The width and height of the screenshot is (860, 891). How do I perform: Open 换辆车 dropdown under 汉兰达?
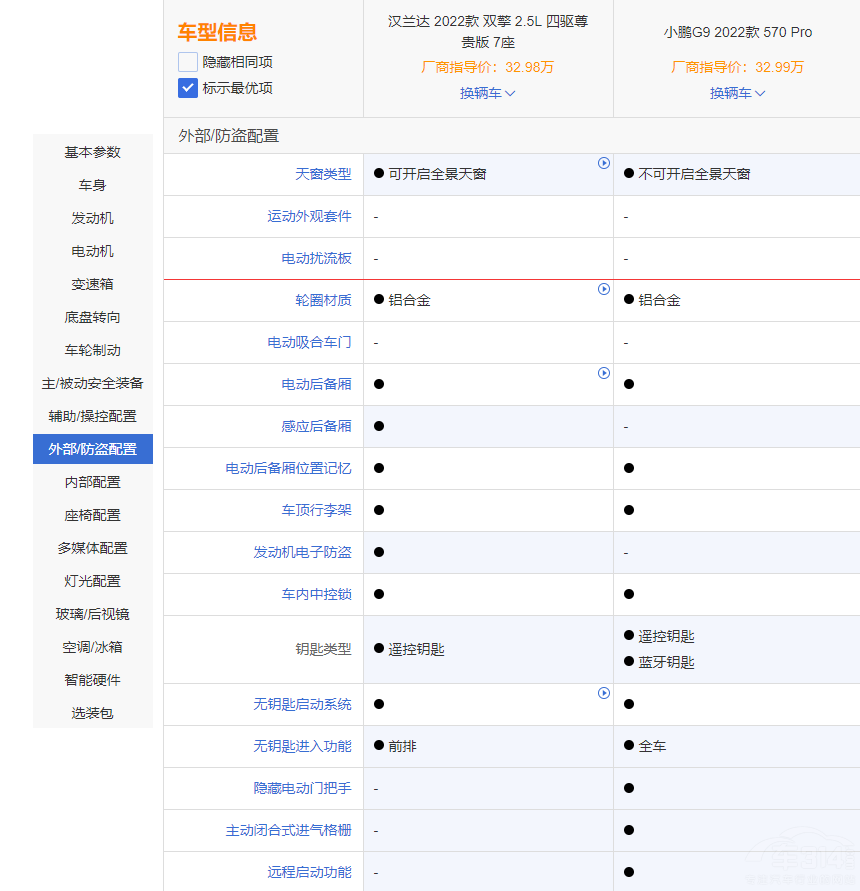tap(488, 93)
